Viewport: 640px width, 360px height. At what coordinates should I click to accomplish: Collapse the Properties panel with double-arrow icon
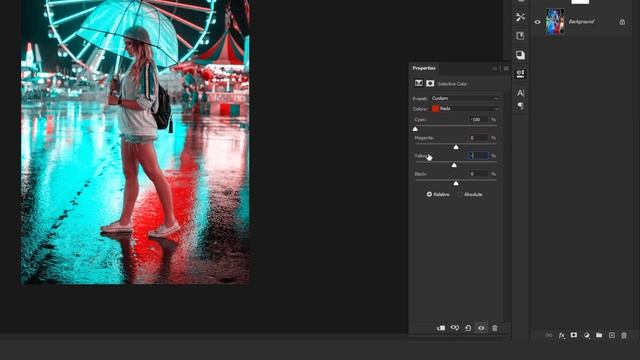click(495, 69)
